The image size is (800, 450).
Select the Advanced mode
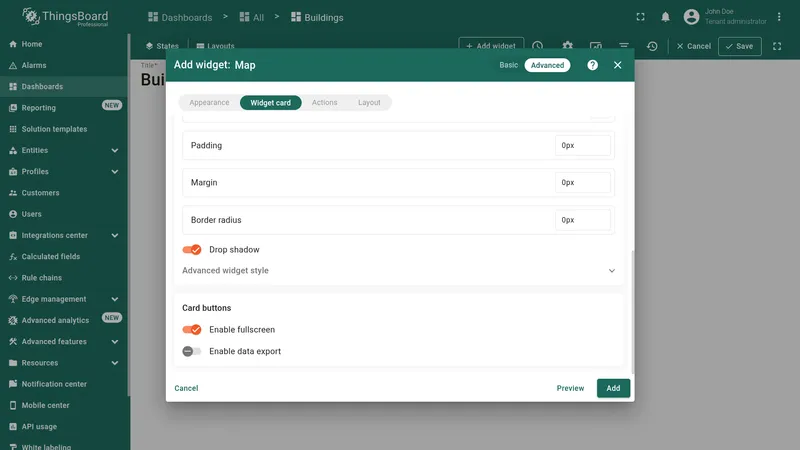tap(547, 65)
